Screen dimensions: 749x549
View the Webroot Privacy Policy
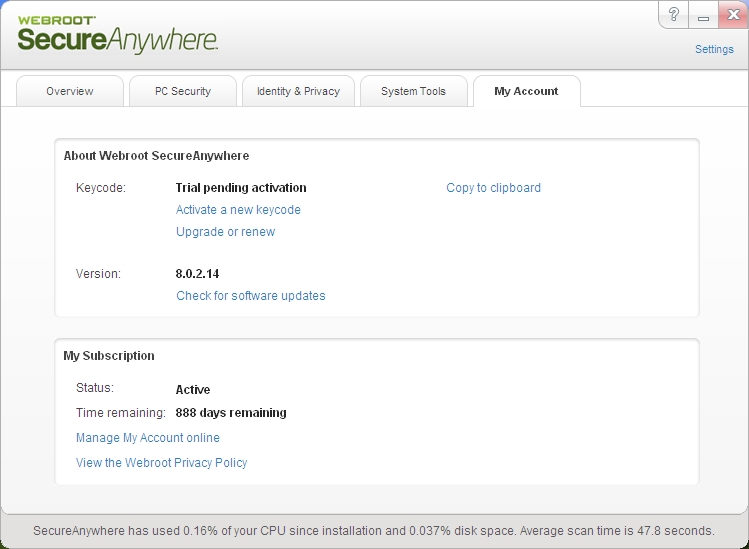(161, 463)
